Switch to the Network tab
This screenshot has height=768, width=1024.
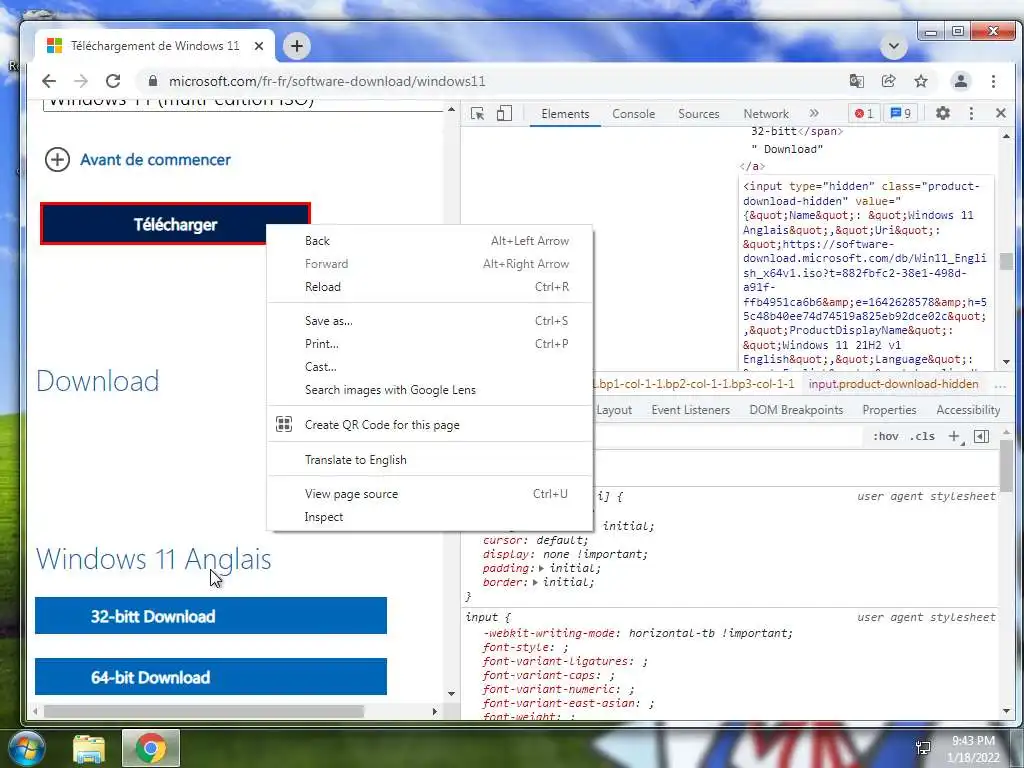[765, 114]
